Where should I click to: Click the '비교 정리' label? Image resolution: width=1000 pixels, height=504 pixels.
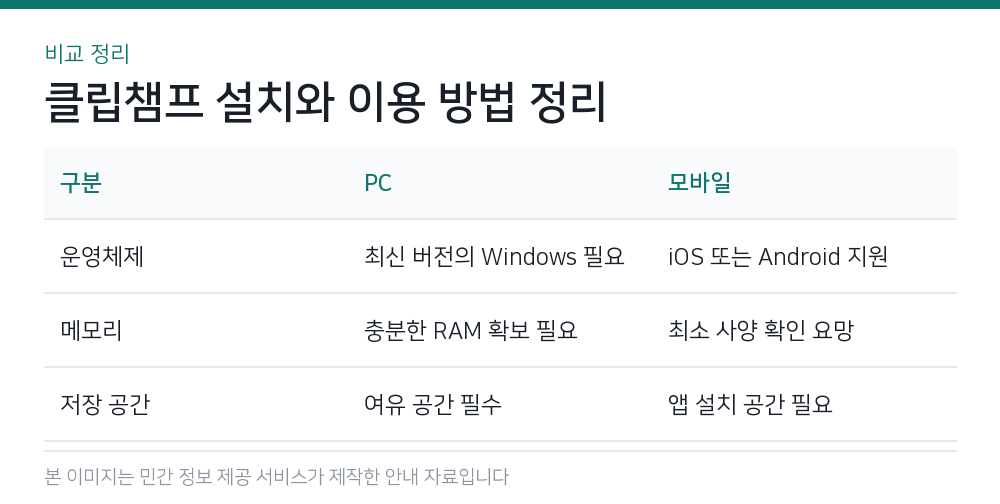[x=87, y=54]
